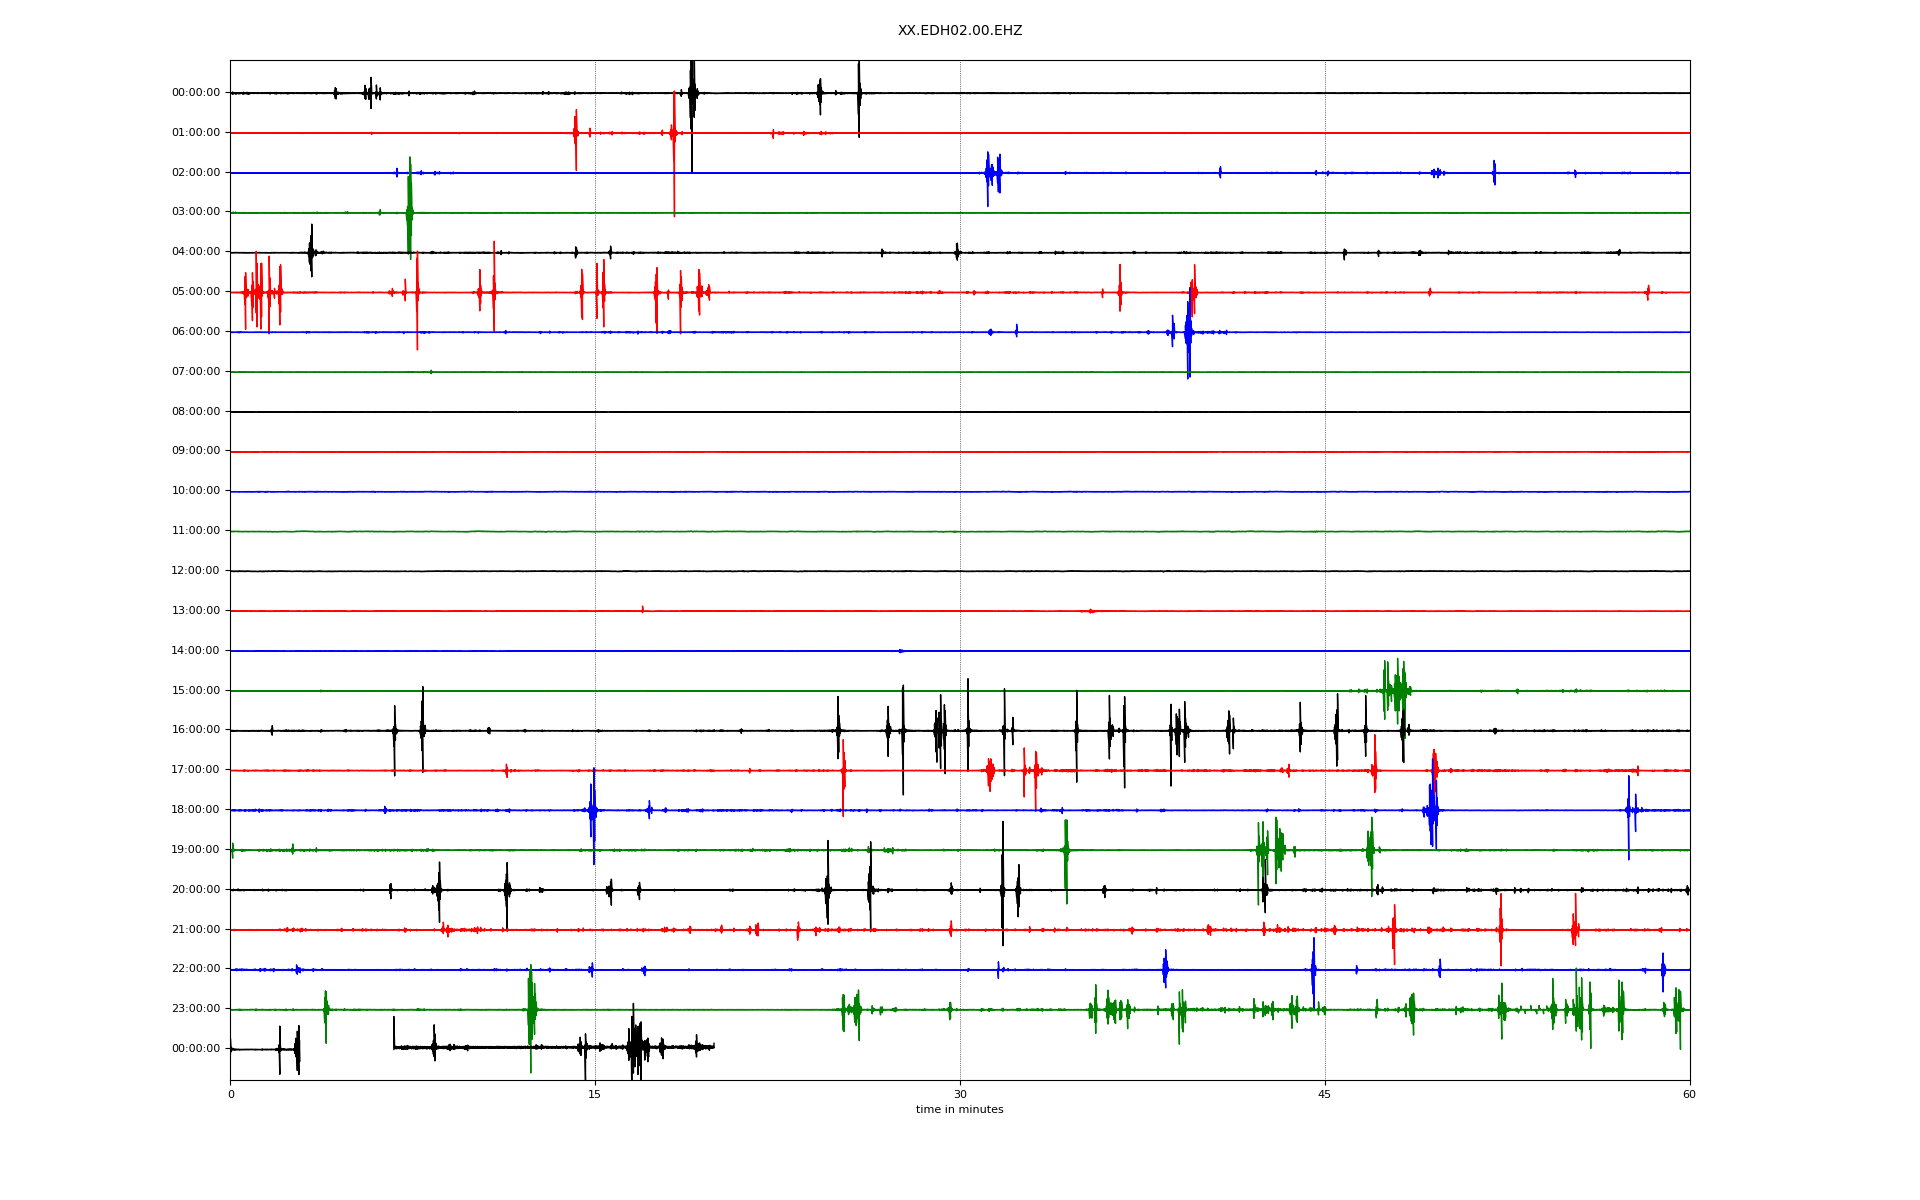1920x1200 pixels.
Task: Click the bottom 00:00:00 row label
Action: point(196,1049)
